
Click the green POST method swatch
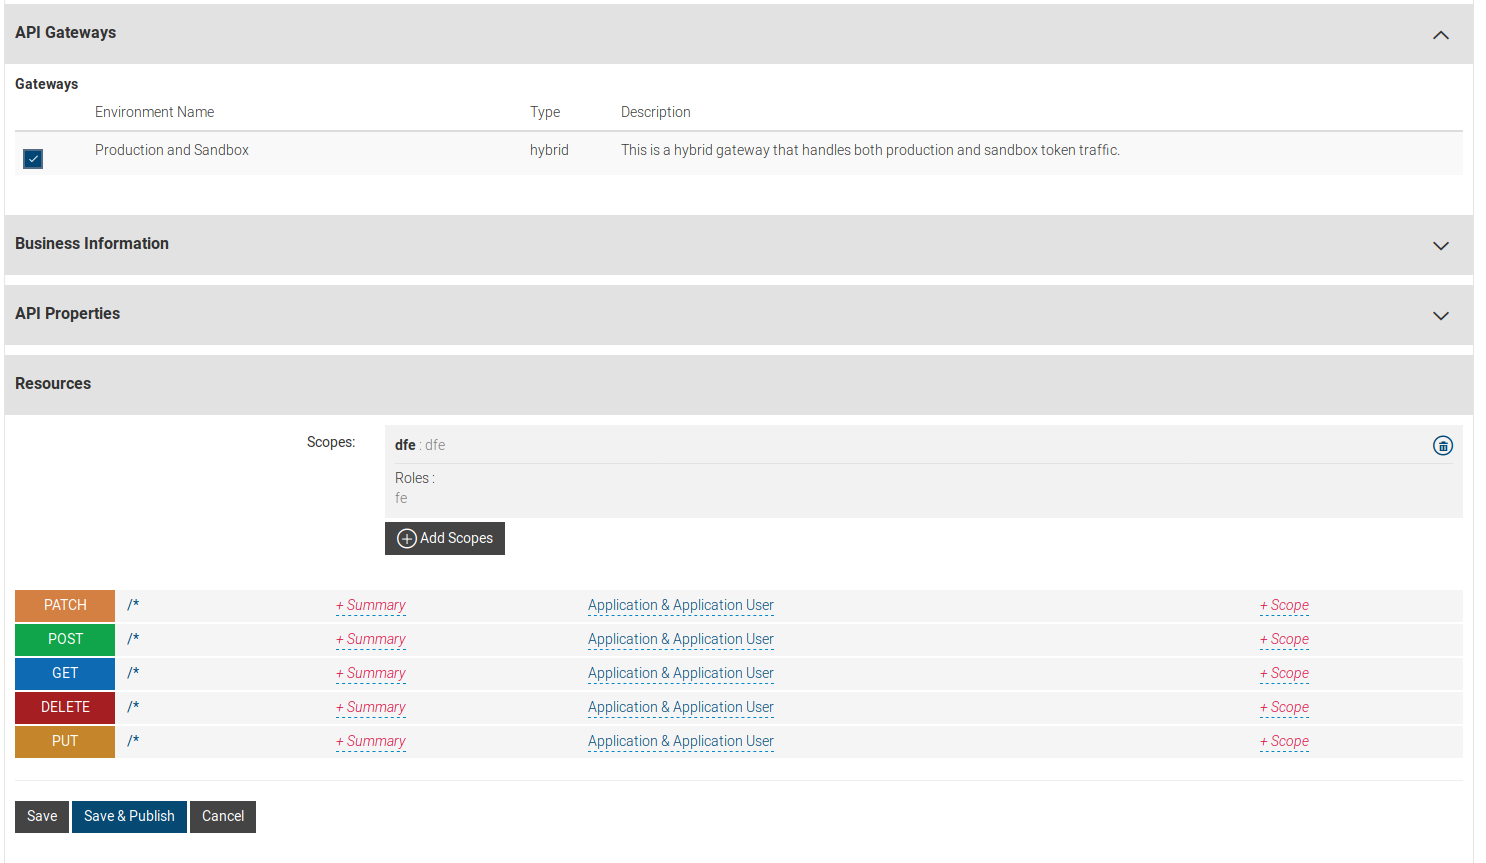click(x=64, y=638)
